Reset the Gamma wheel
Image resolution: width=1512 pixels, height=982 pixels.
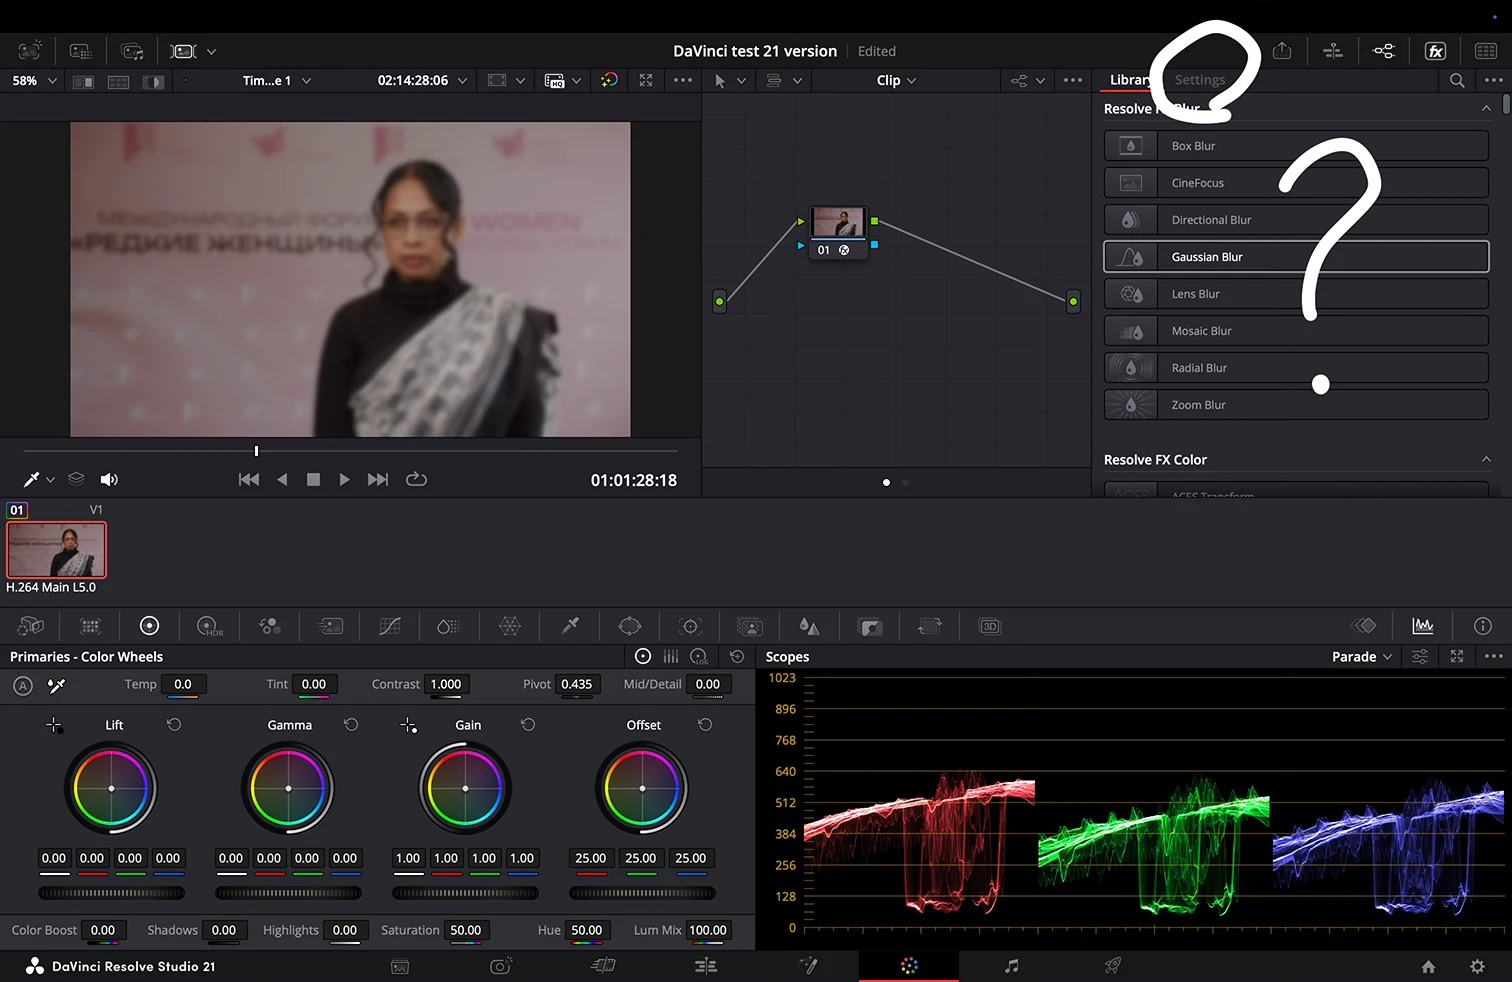coord(351,724)
